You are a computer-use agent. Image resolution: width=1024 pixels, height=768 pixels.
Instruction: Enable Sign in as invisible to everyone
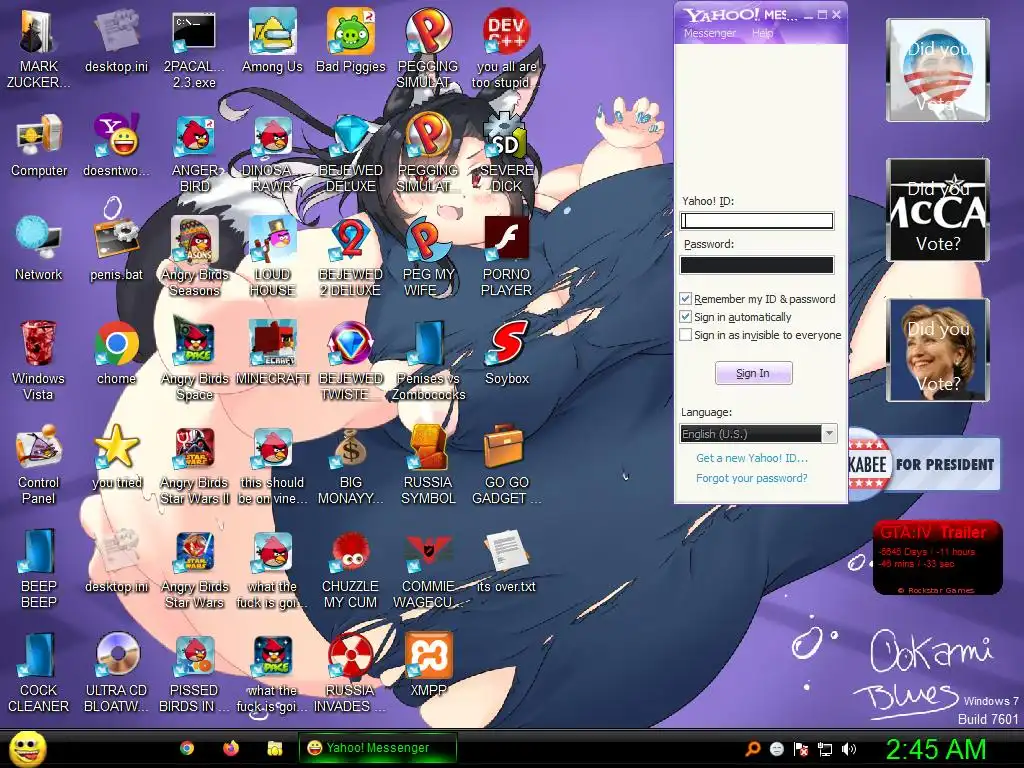[685, 335]
